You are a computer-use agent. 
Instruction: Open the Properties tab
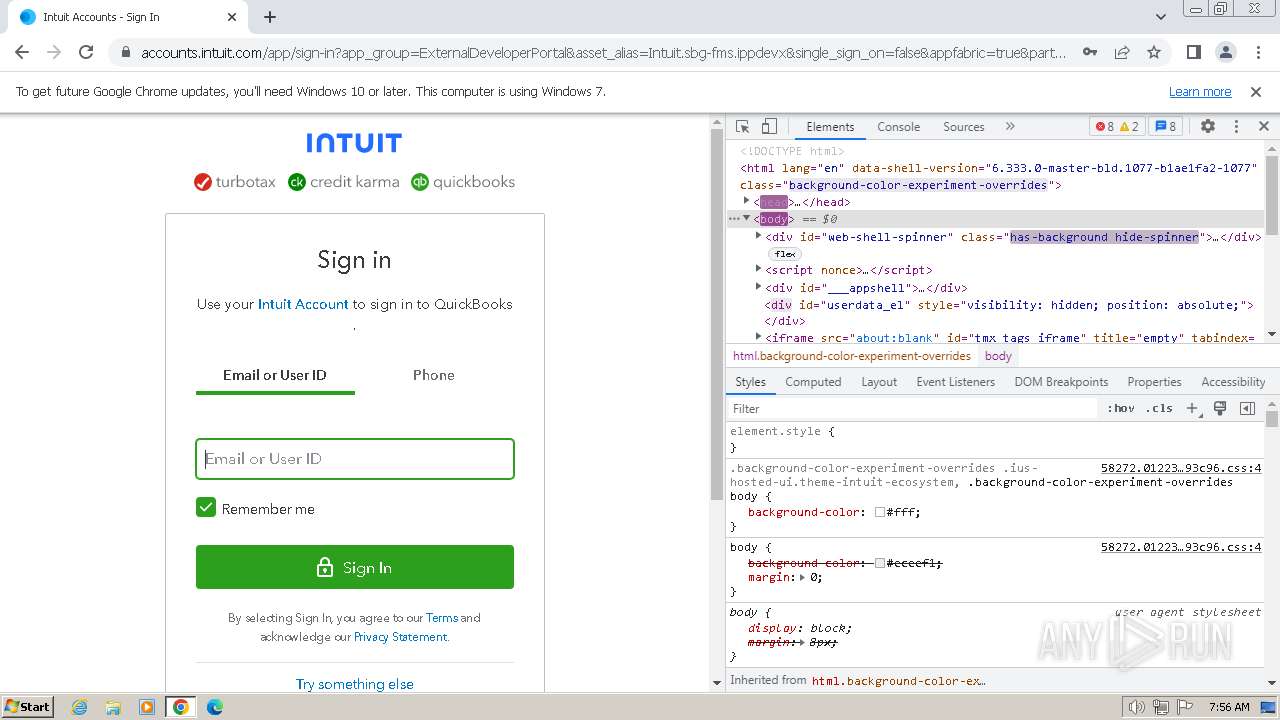click(1154, 382)
